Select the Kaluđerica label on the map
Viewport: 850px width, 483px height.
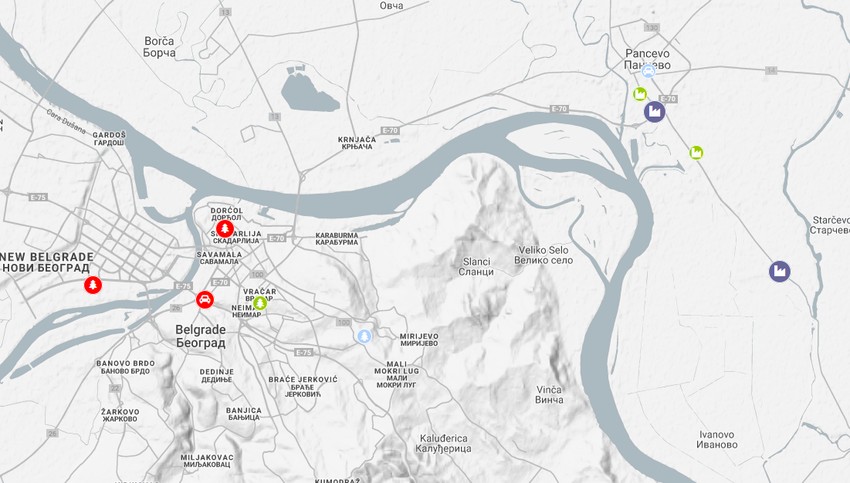click(x=443, y=443)
